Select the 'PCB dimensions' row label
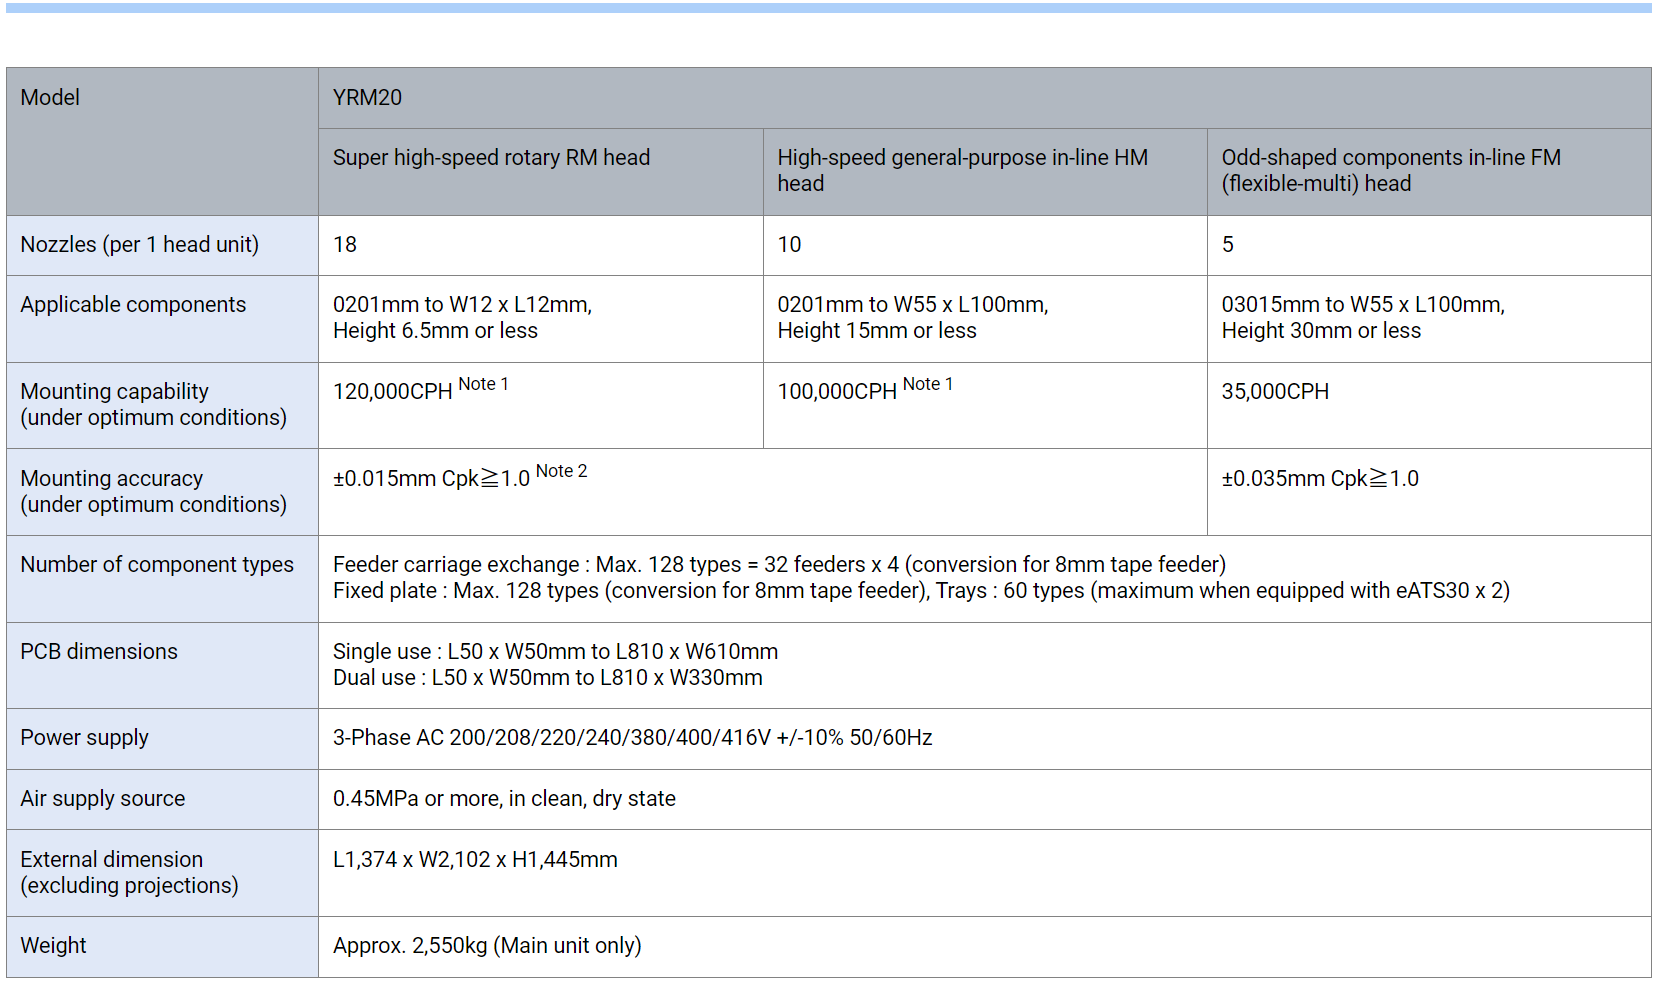Viewport: 1657px width, 985px height. click(162, 666)
